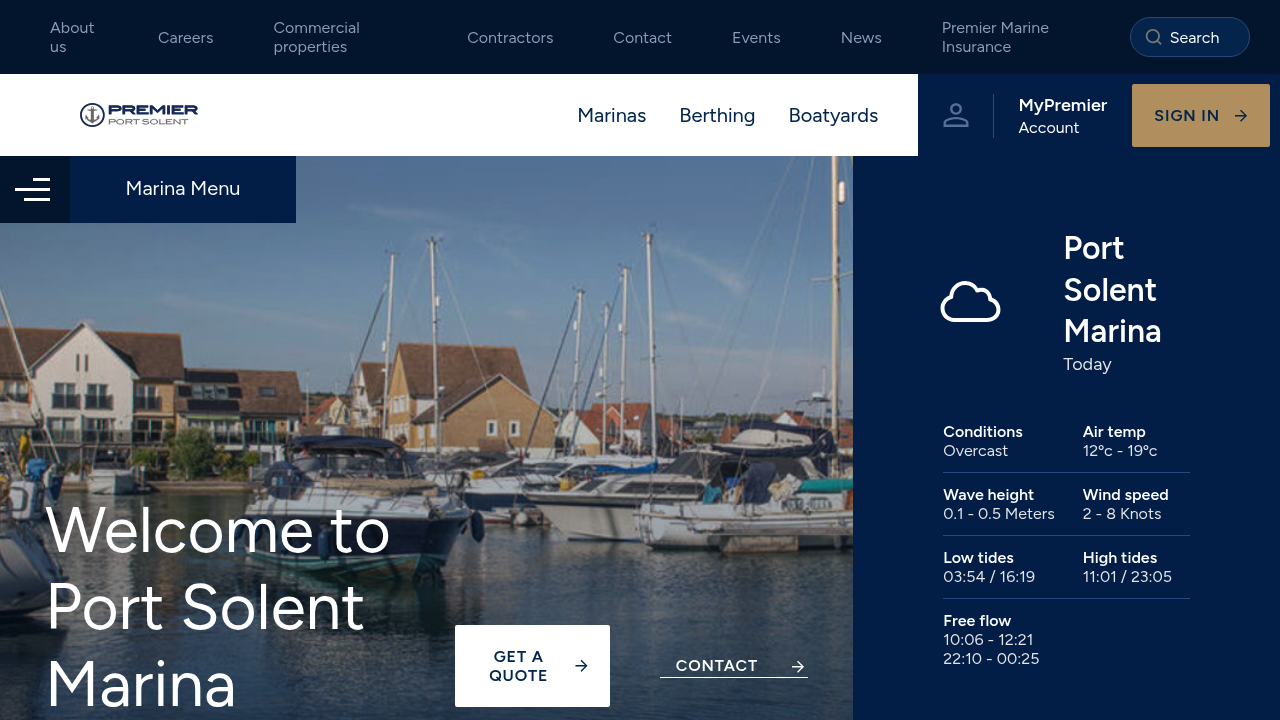This screenshot has height=720, width=1280.
Task: Select high tides '11:01 / 23:05'
Action: point(1127,577)
